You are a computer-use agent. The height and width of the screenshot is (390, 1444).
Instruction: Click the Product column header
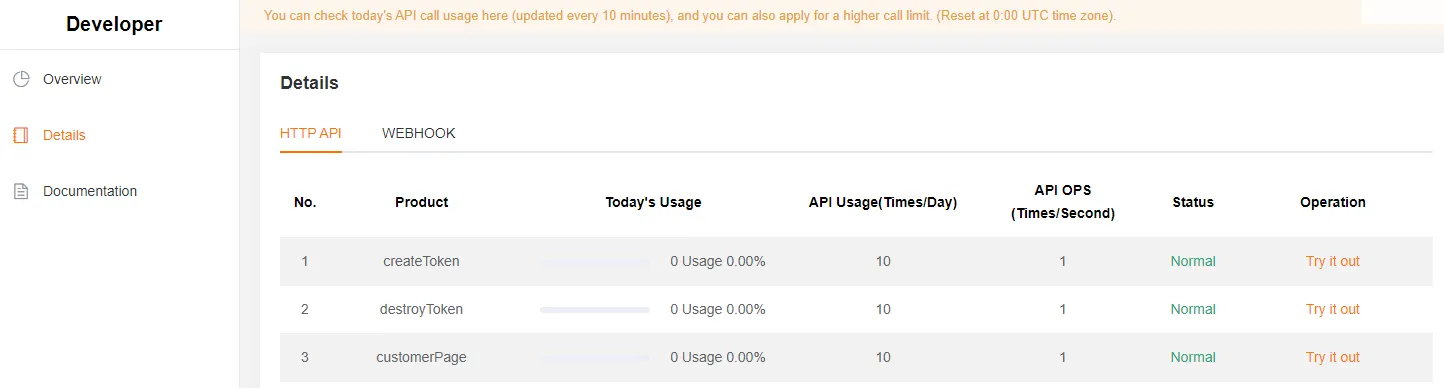tap(421, 202)
